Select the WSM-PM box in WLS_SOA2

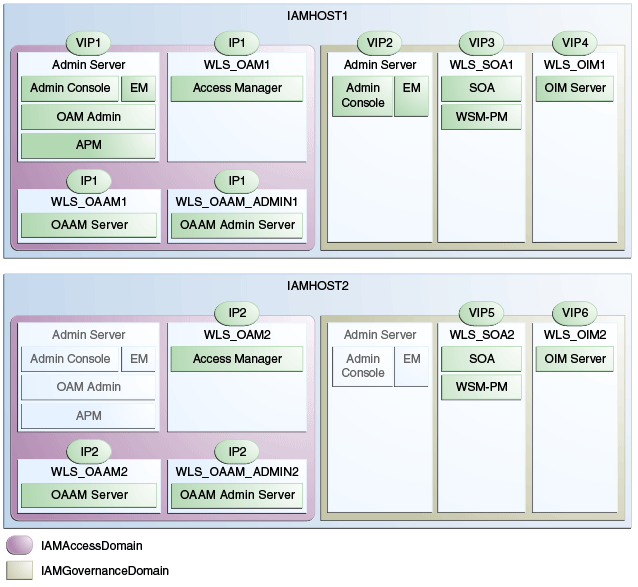point(481,387)
